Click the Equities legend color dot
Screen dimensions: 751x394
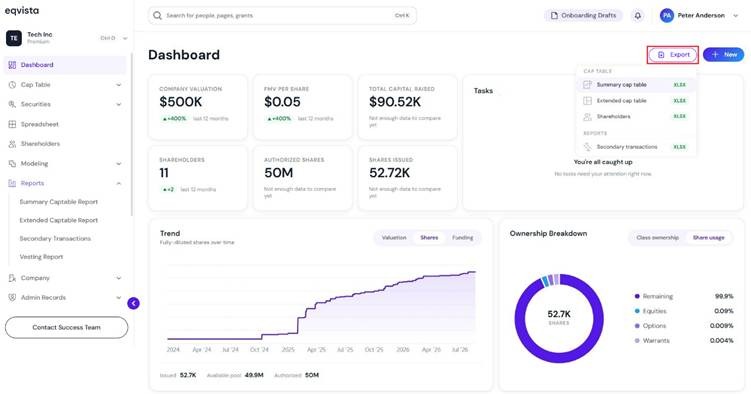coord(637,311)
